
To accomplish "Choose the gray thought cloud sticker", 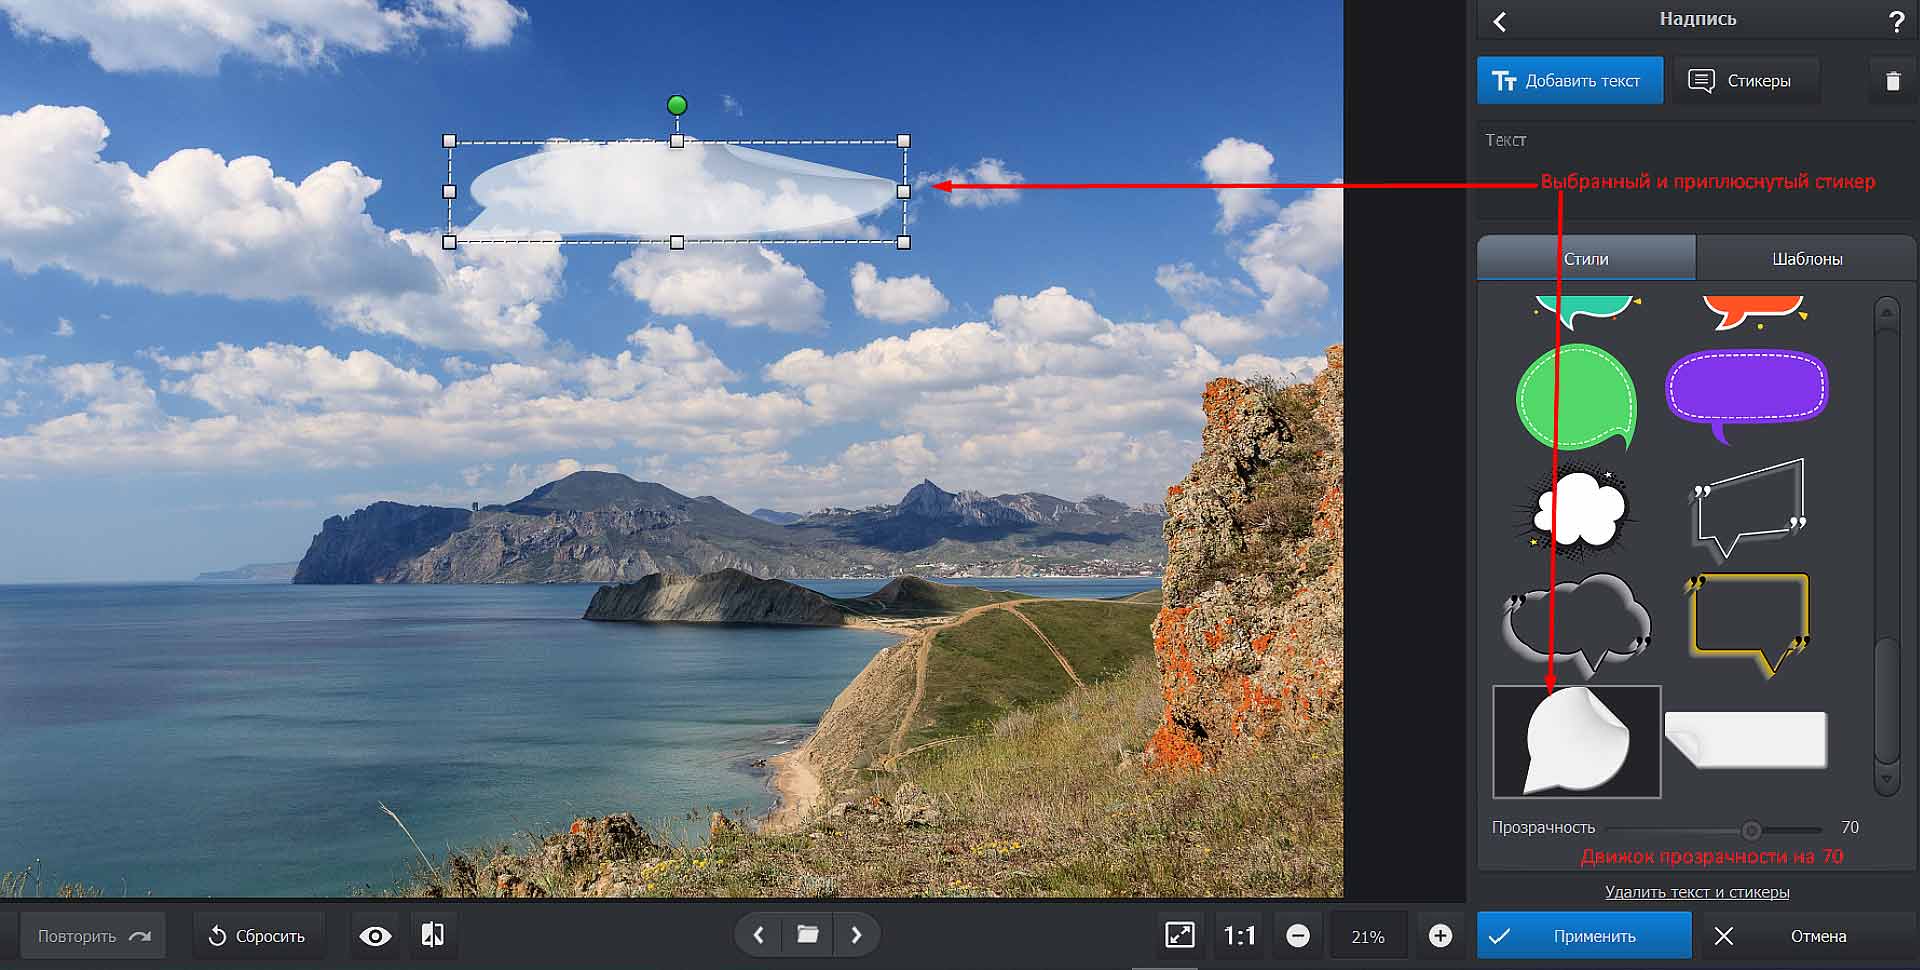I will click(x=1577, y=624).
